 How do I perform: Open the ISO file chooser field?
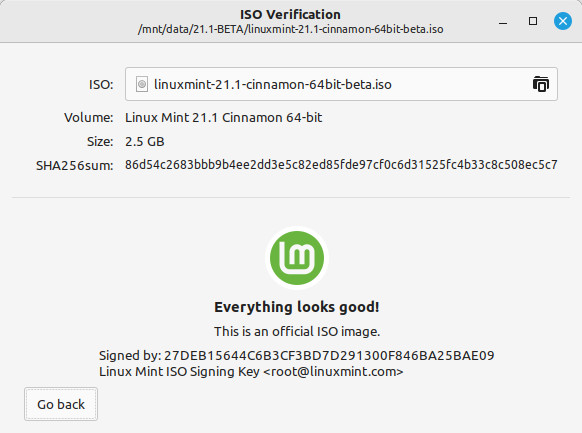(x=341, y=84)
